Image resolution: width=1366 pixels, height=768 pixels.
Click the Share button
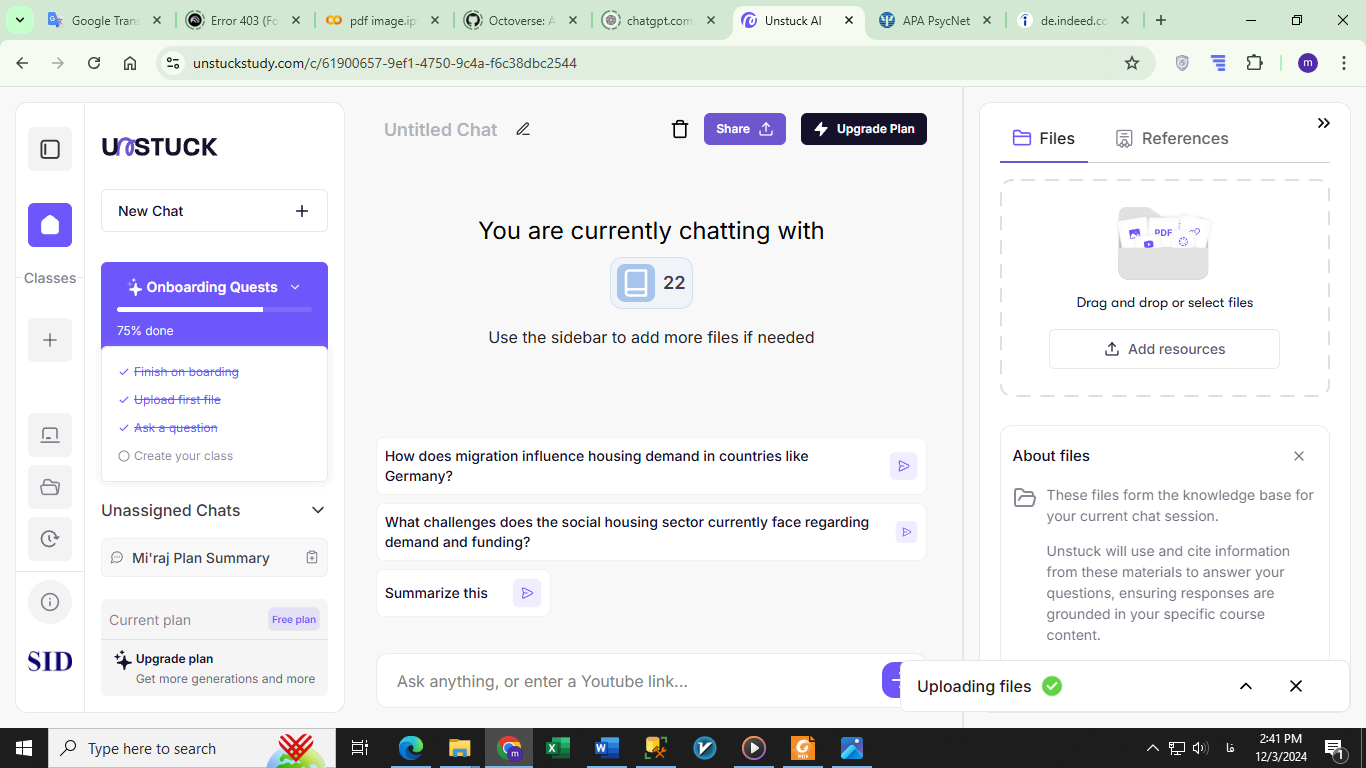[745, 129]
